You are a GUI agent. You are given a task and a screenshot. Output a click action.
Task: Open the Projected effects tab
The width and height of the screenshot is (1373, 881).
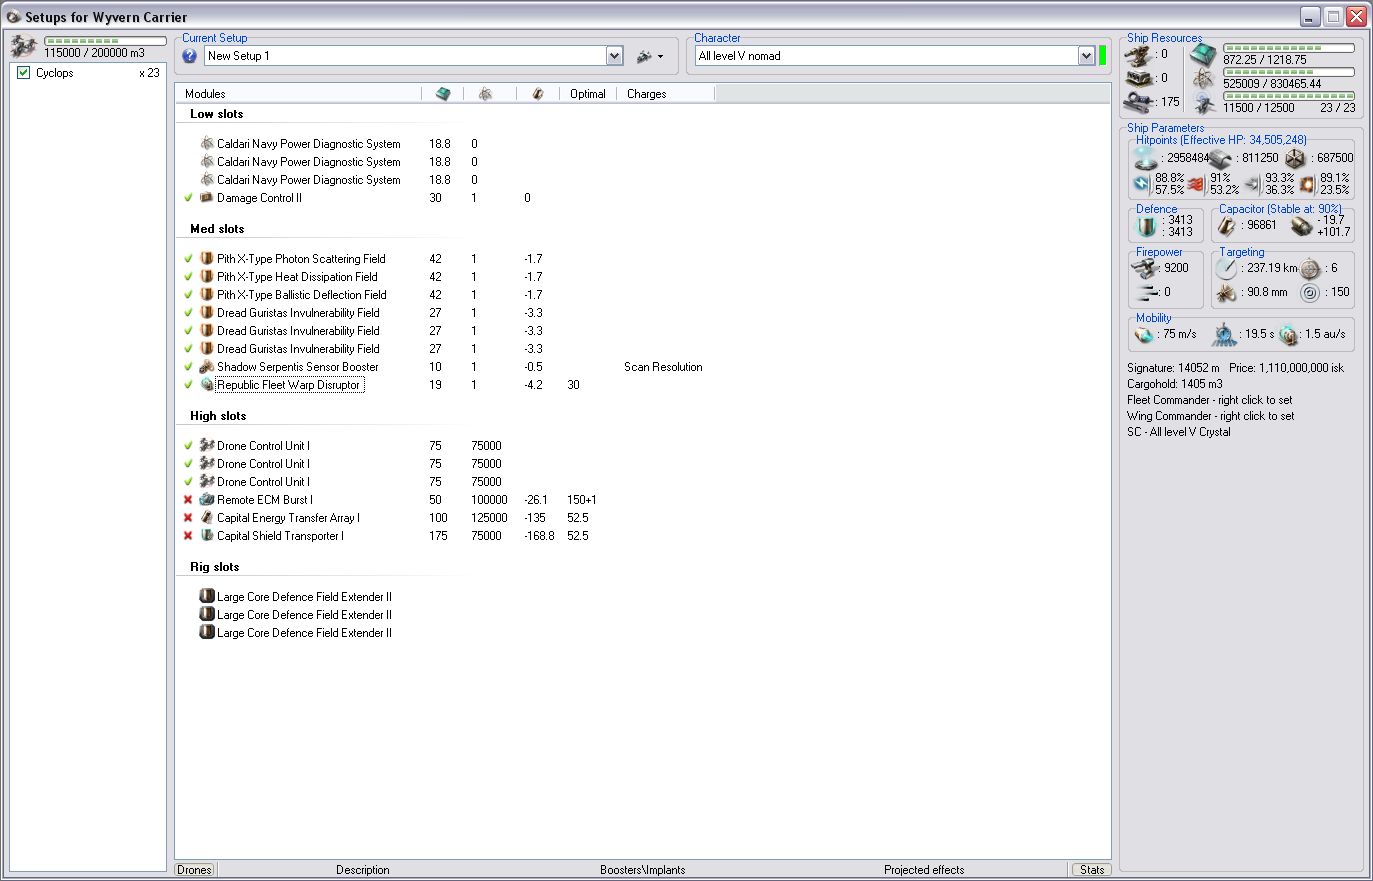[x=924, y=870]
